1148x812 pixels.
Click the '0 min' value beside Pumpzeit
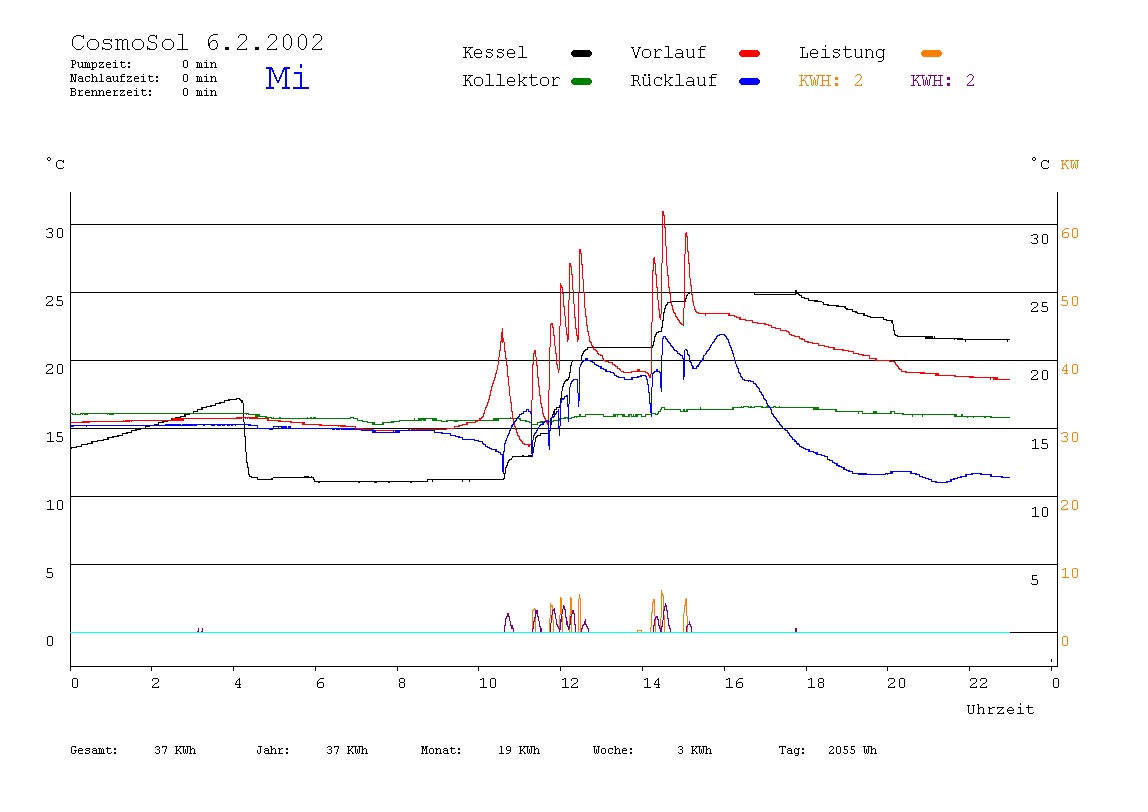(x=200, y=64)
